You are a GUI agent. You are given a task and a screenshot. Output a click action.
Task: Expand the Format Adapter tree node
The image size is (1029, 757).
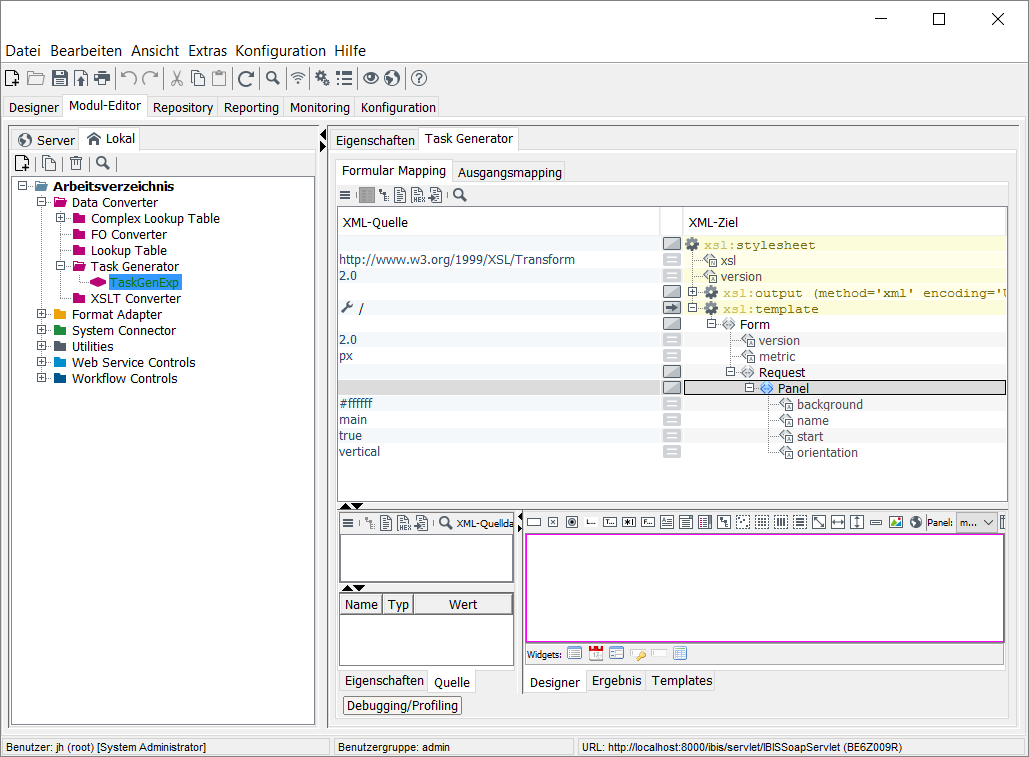click(42, 315)
